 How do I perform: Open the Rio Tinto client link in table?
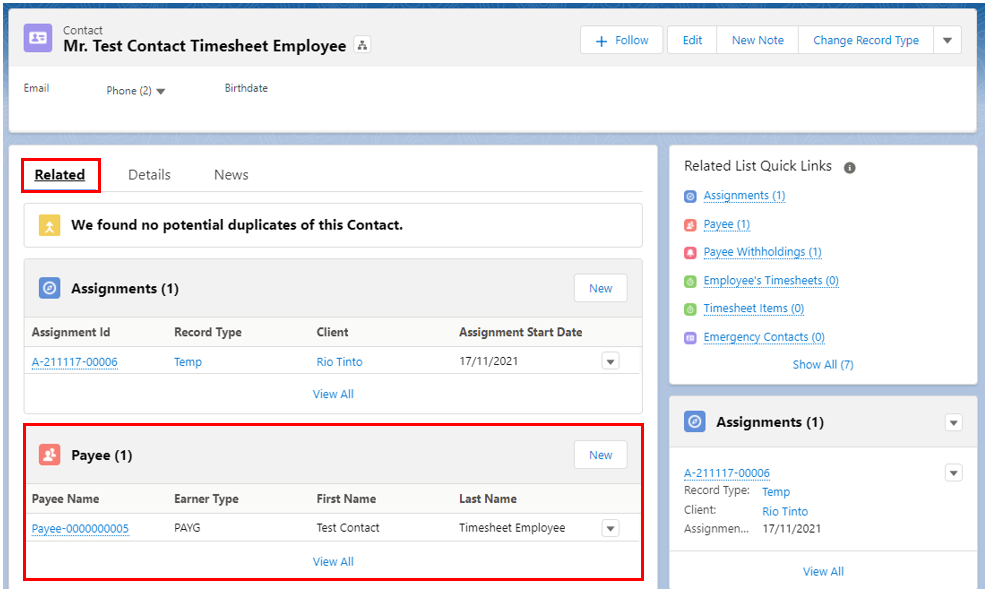339,362
